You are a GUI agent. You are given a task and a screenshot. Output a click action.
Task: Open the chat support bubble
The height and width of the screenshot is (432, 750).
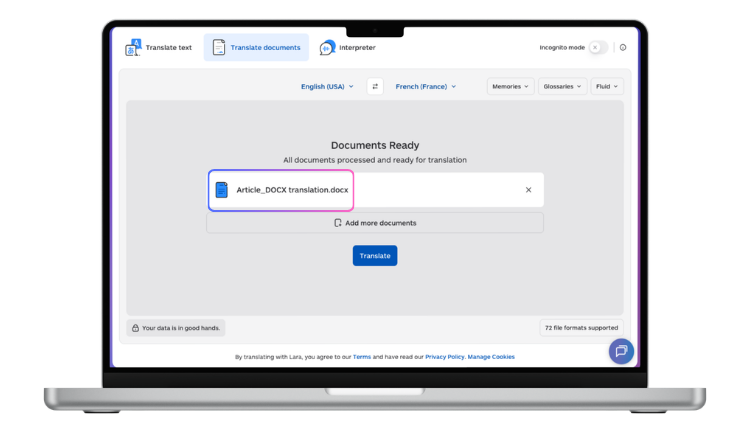pyautogui.click(x=621, y=352)
